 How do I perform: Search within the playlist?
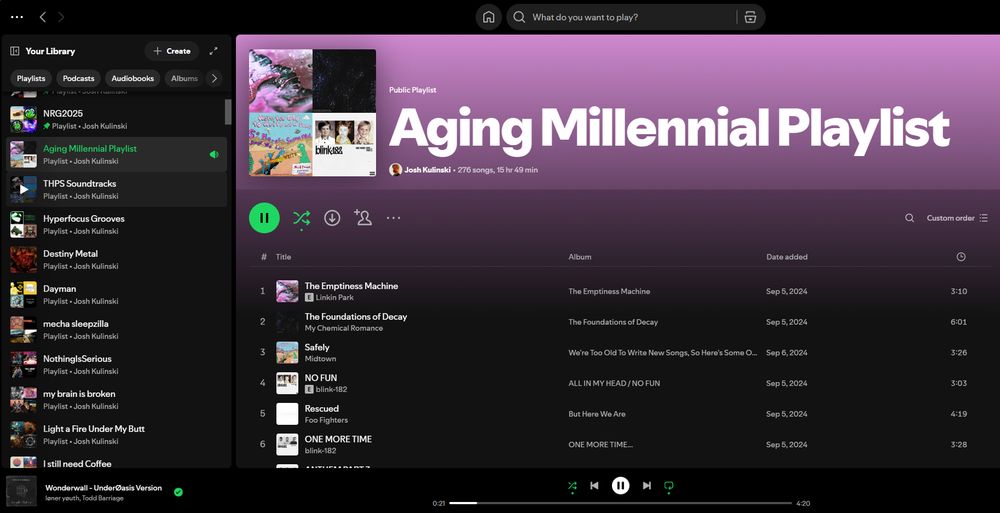point(909,218)
